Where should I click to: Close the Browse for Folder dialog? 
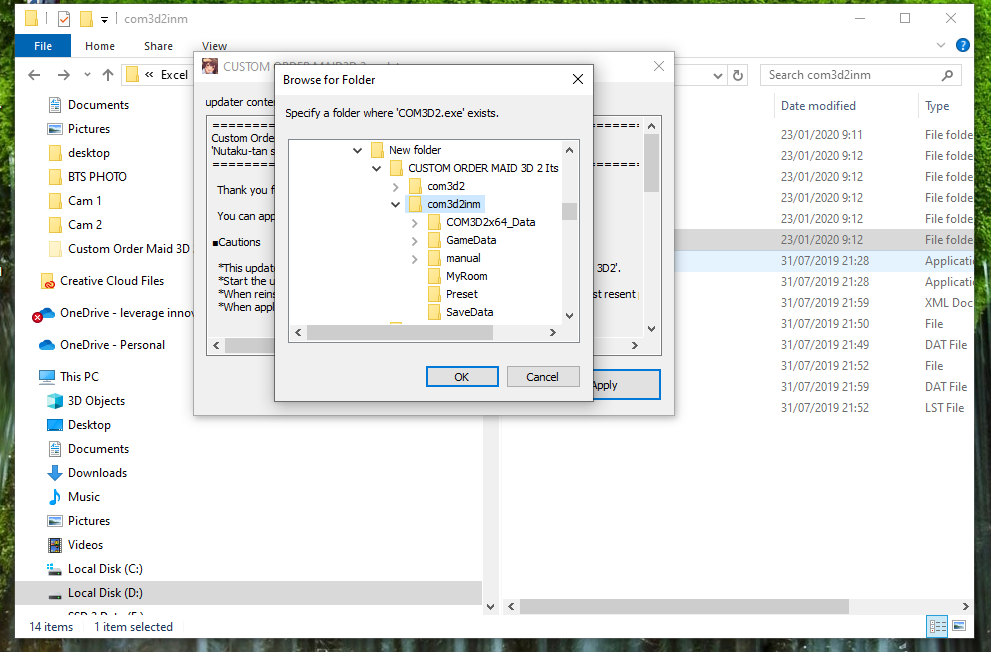pos(578,80)
